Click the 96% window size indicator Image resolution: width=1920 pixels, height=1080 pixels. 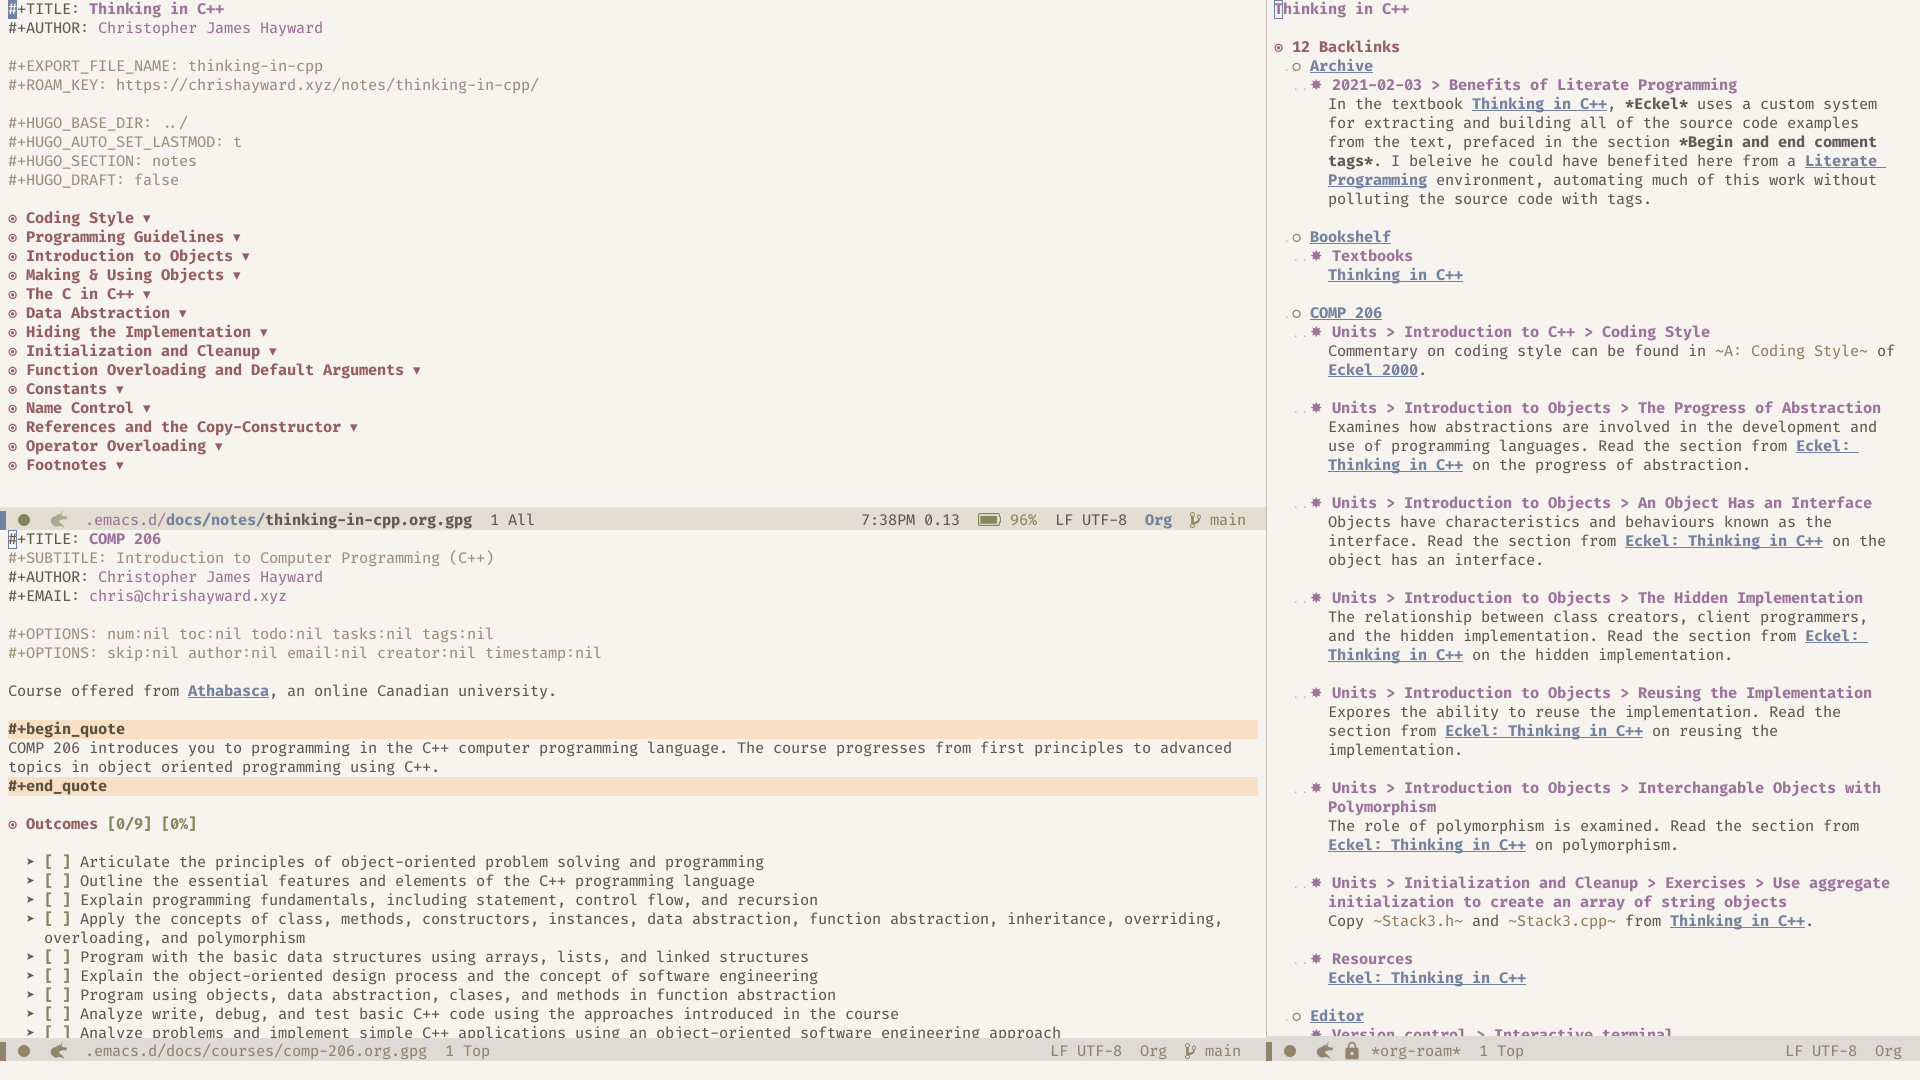click(x=1025, y=518)
